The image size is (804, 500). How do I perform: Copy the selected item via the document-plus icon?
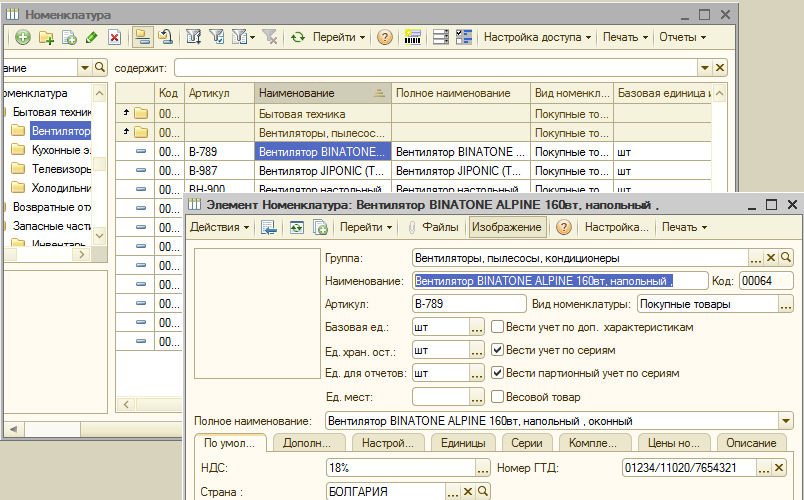[69, 37]
